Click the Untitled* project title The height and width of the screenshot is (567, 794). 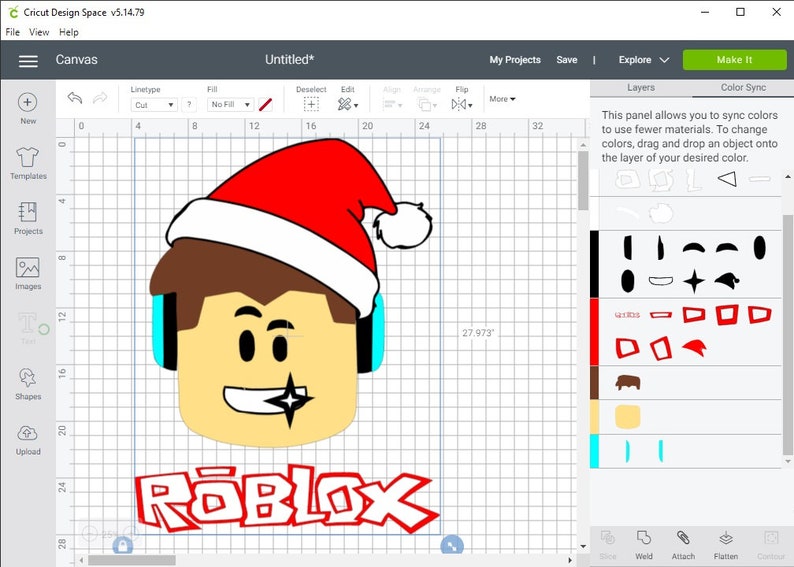(x=290, y=59)
